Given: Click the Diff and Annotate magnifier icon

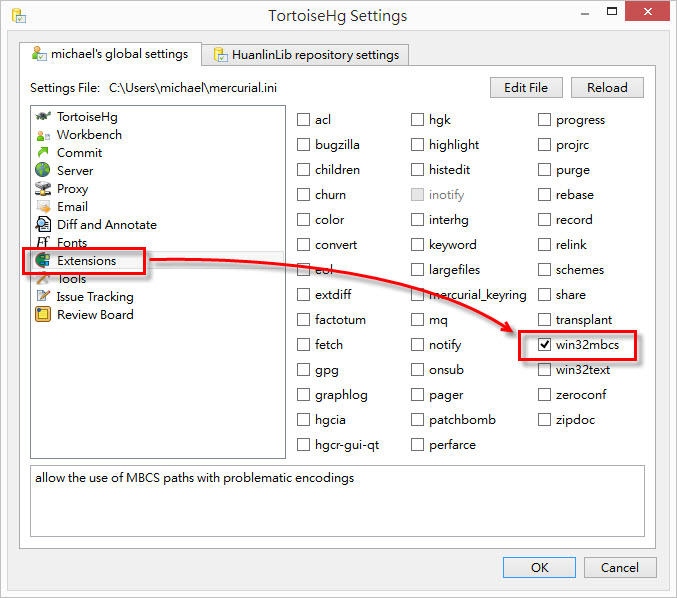Looking at the screenshot, I should coord(43,224).
